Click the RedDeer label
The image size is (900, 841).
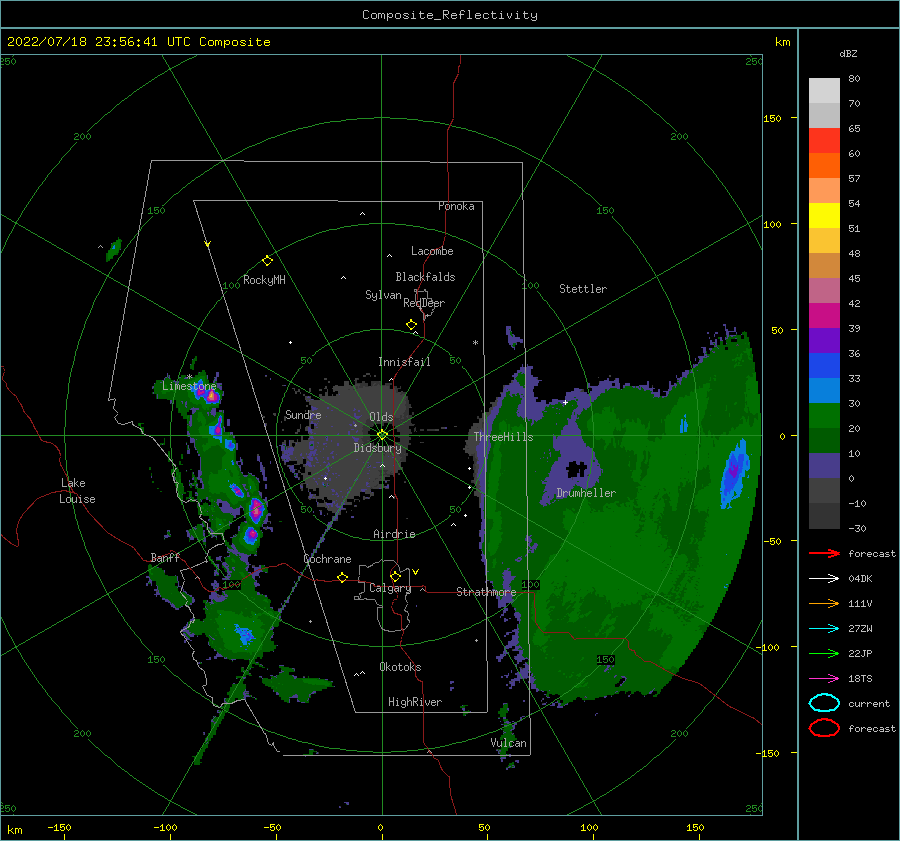424,303
